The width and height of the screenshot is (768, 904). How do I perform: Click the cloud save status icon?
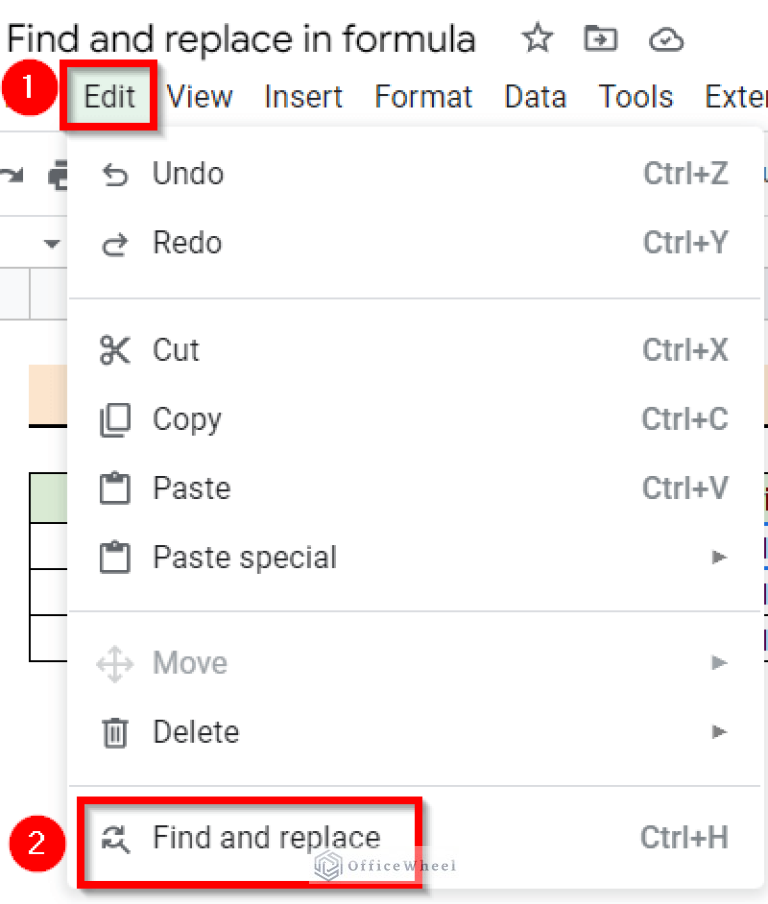(x=666, y=40)
